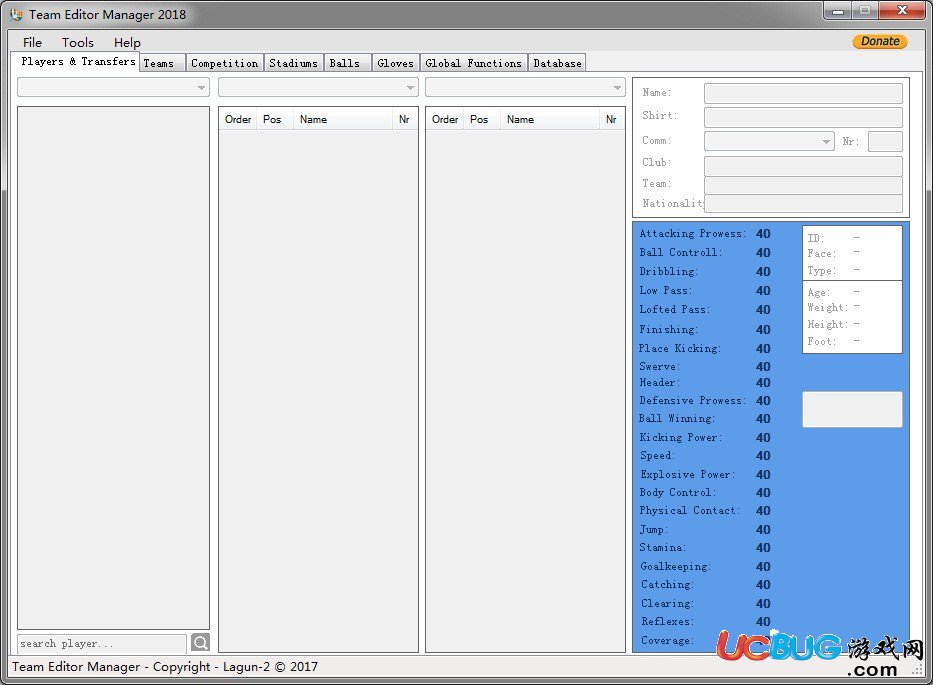Open the Balls tab
Viewport: 933px width, 685px height.
coord(347,63)
